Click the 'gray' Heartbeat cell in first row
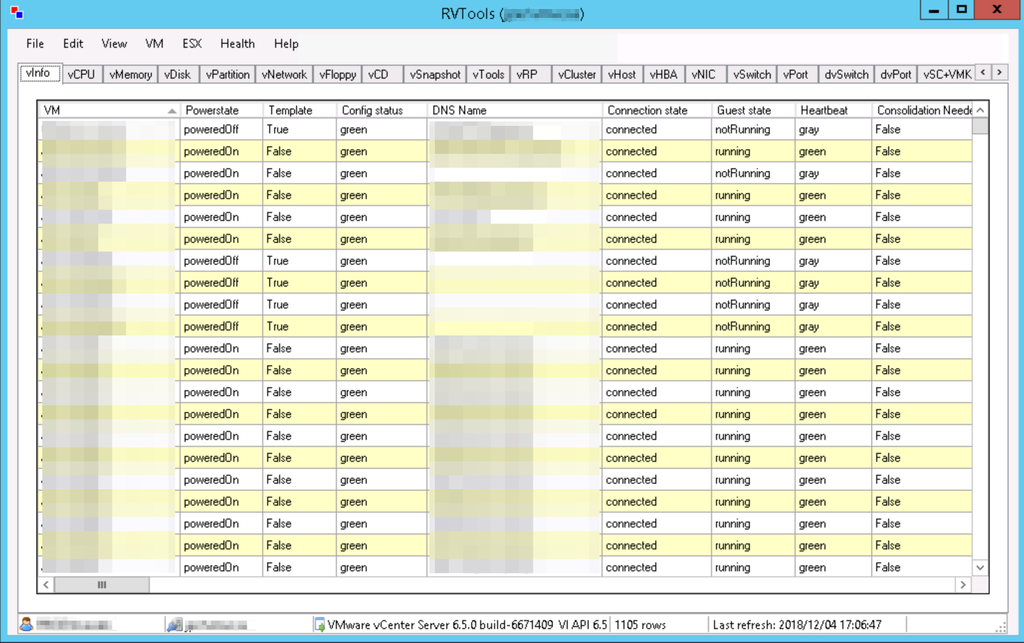Image resolution: width=1024 pixels, height=643 pixels. [x=833, y=129]
